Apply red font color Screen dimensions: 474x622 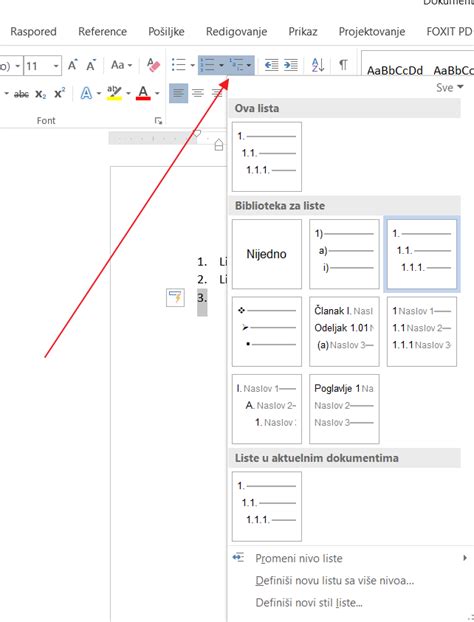pos(143,94)
